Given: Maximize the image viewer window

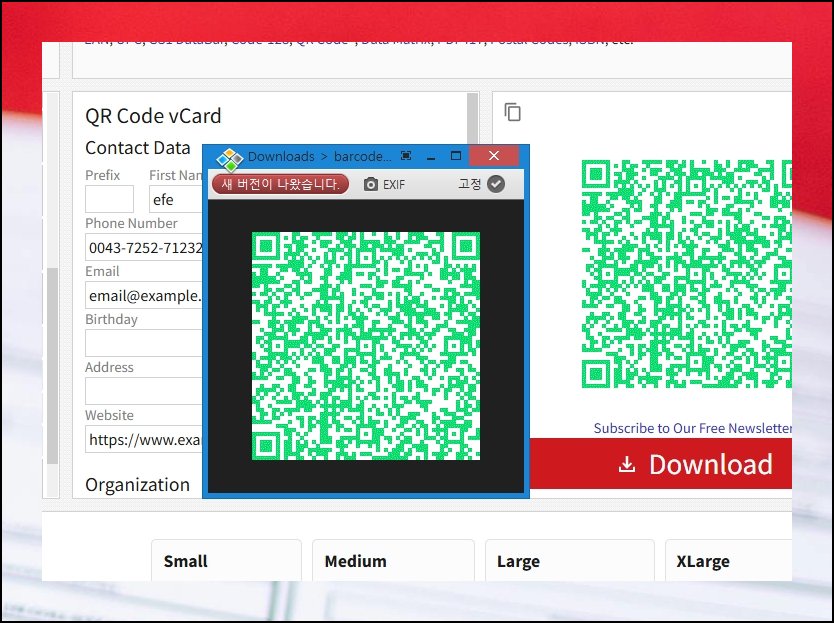Looking at the screenshot, I should pos(456,155).
